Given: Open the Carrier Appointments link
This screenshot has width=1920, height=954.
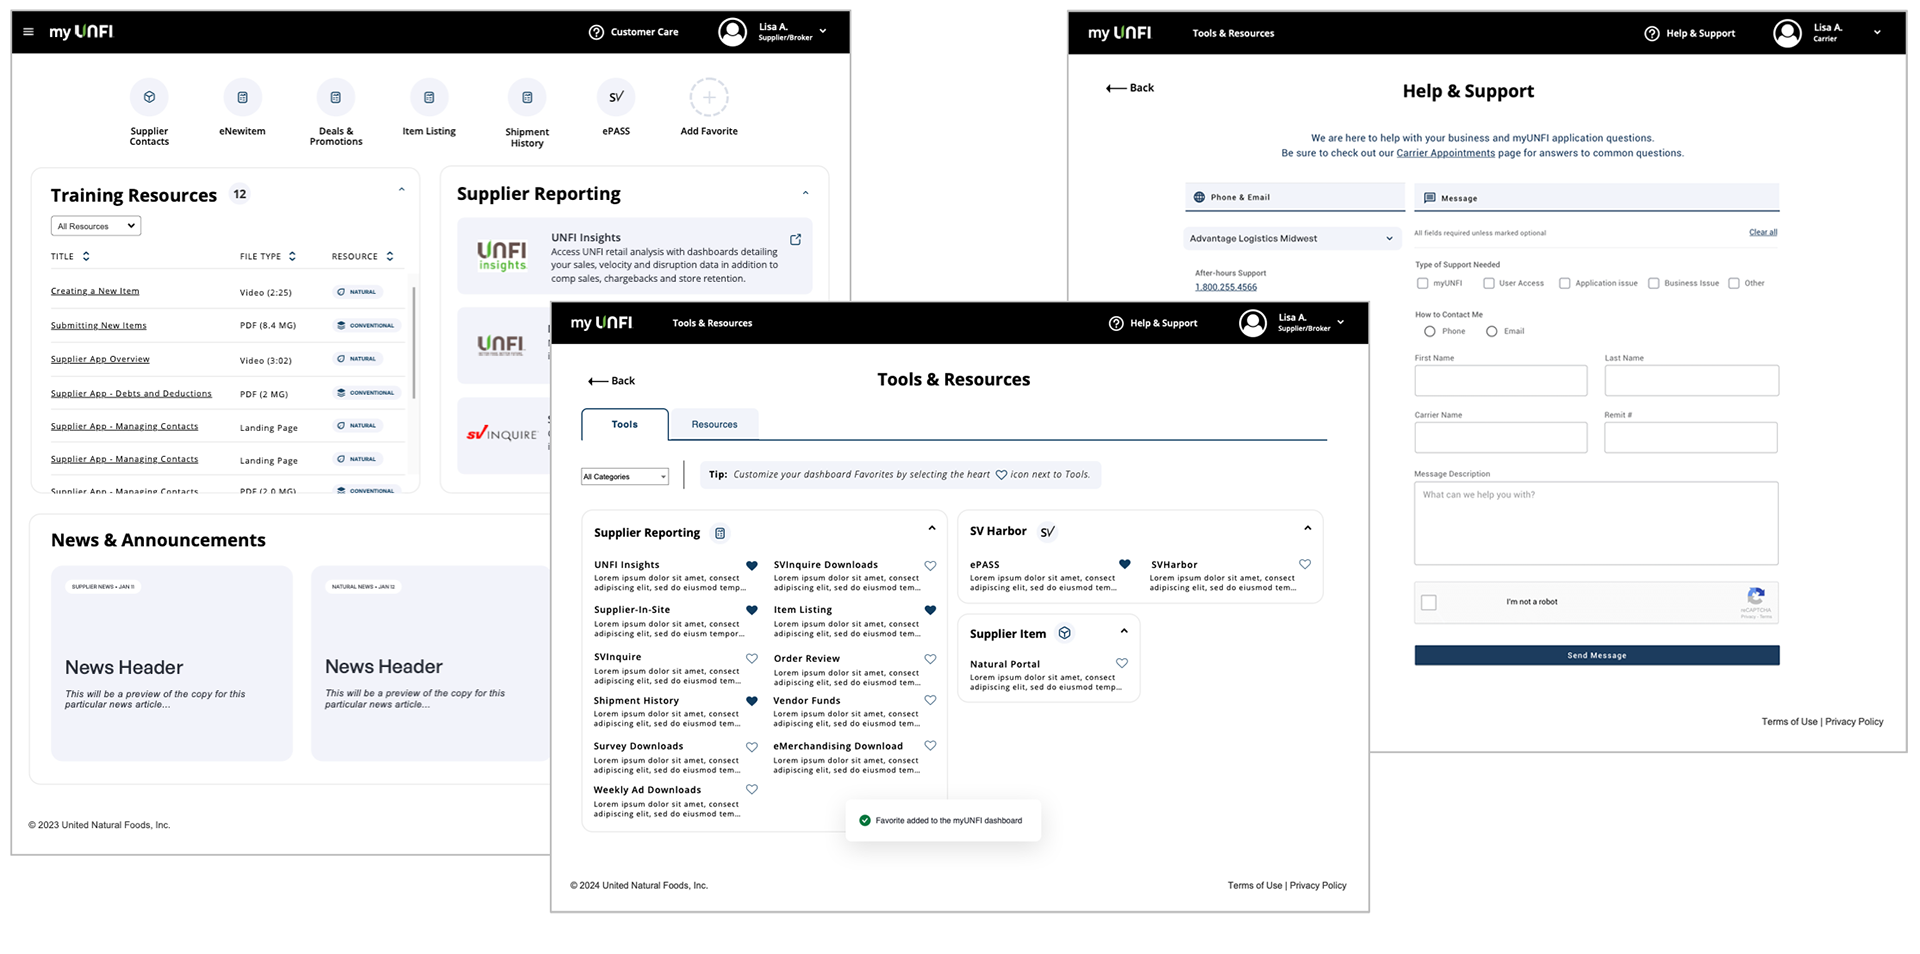Looking at the screenshot, I should pyautogui.click(x=1445, y=153).
